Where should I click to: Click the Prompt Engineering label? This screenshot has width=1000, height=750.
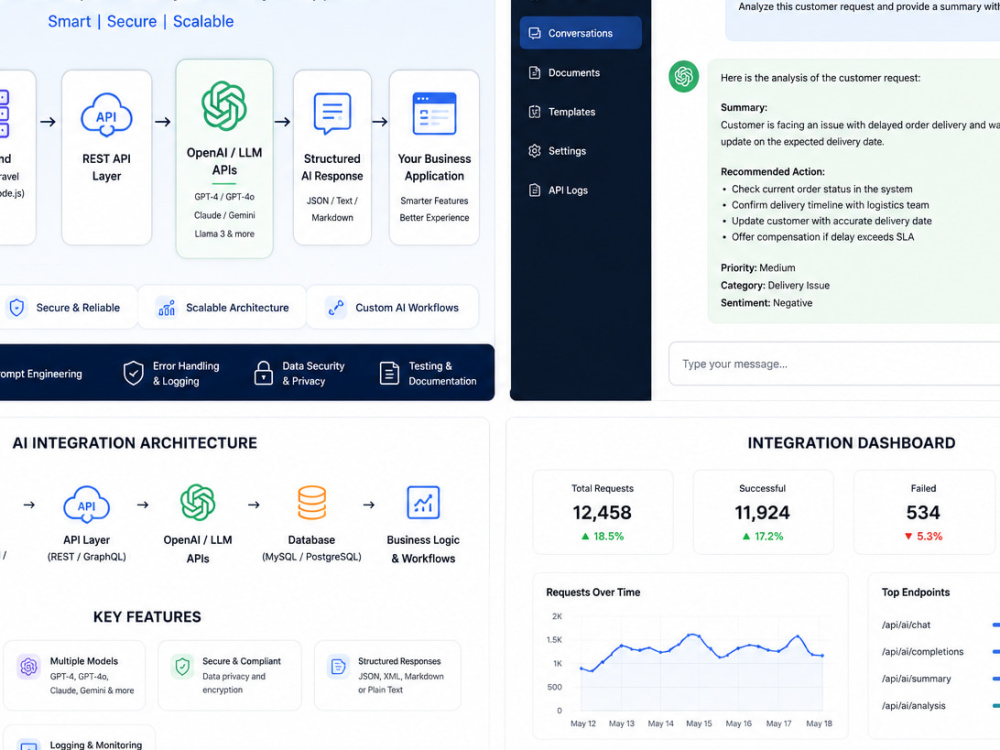41,374
